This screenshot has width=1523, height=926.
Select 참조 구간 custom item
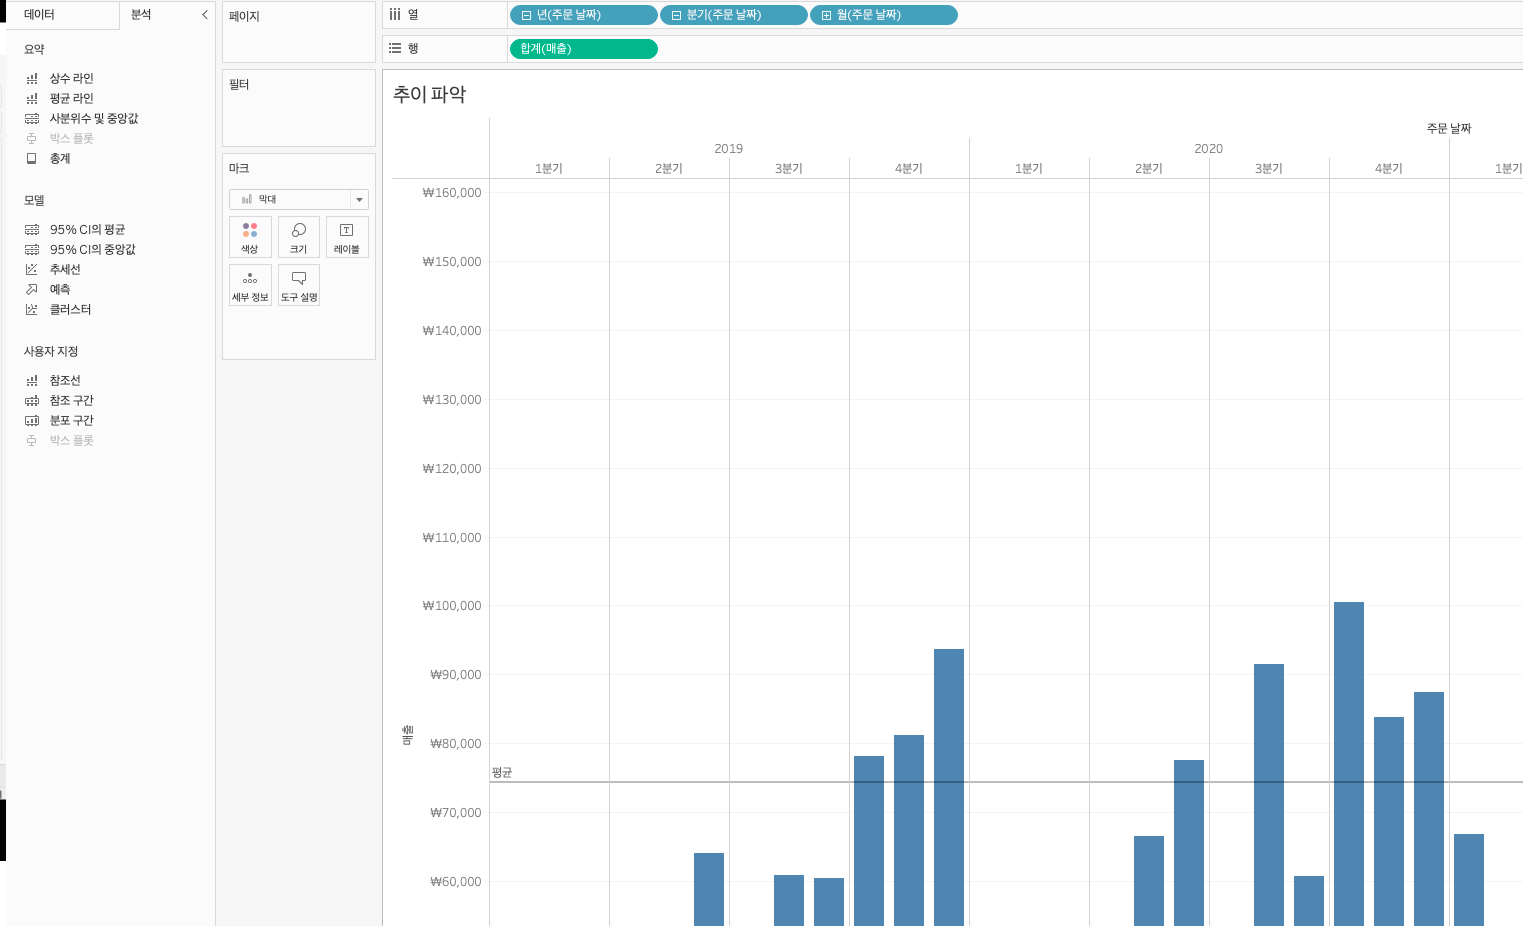tap(71, 400)
